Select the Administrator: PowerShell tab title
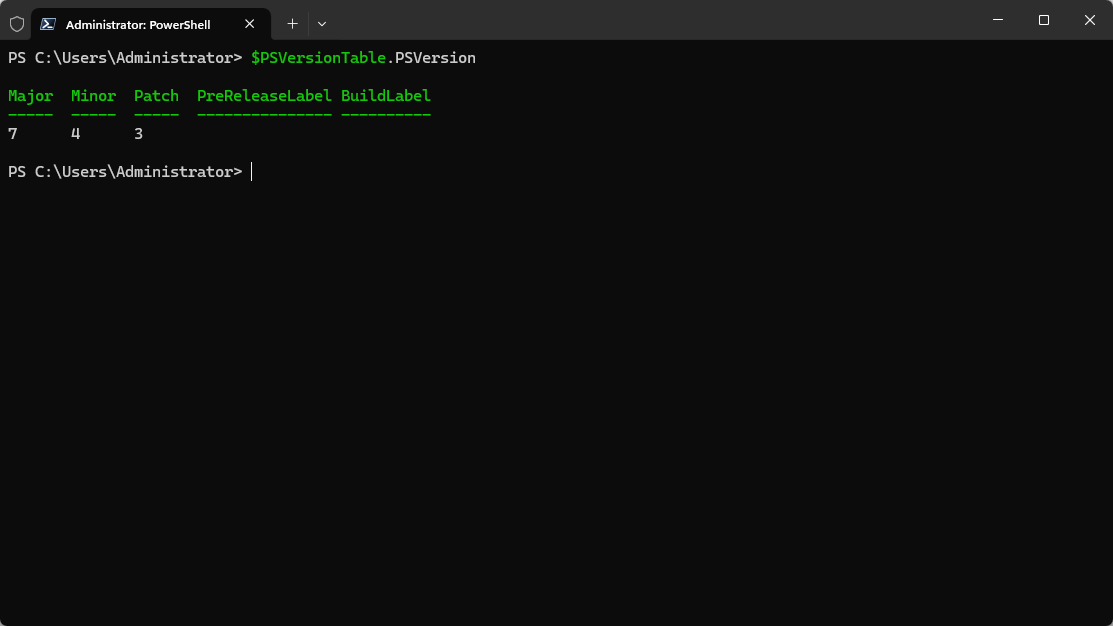The height and width of the screenshot is (626, 1113). (138, 24)
